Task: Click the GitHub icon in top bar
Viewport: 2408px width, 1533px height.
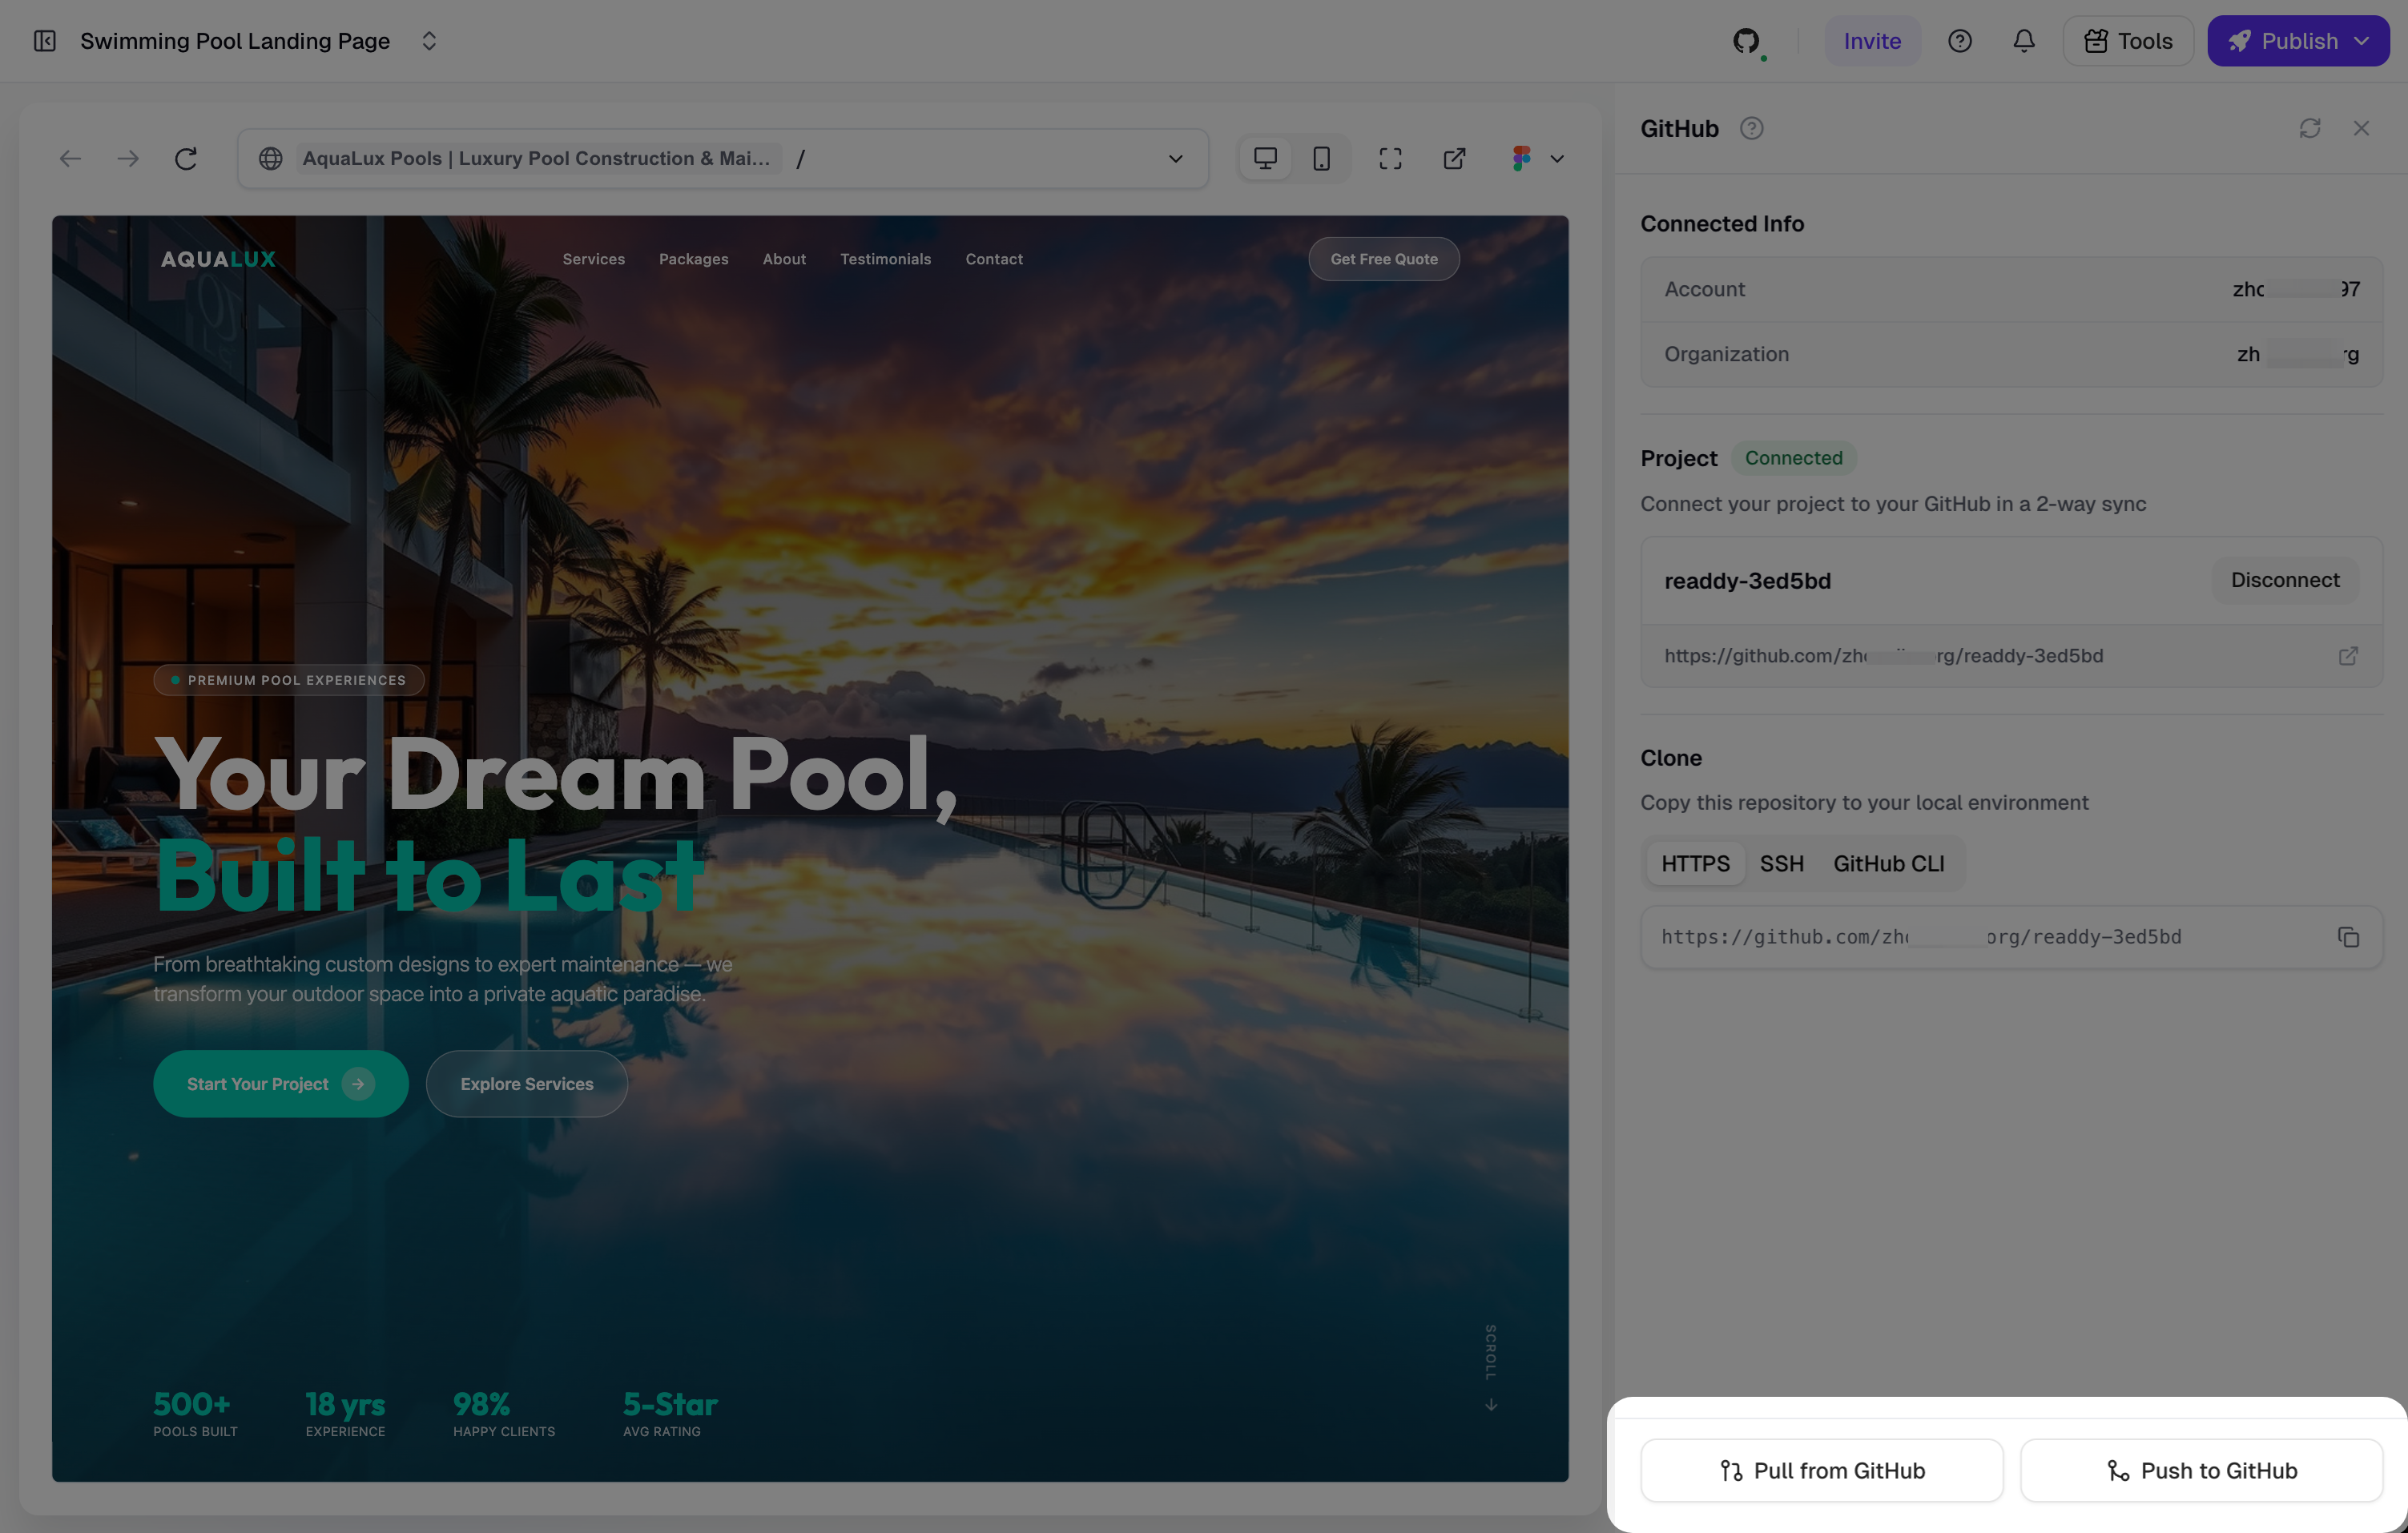Action: click(x=1746, y=41)
